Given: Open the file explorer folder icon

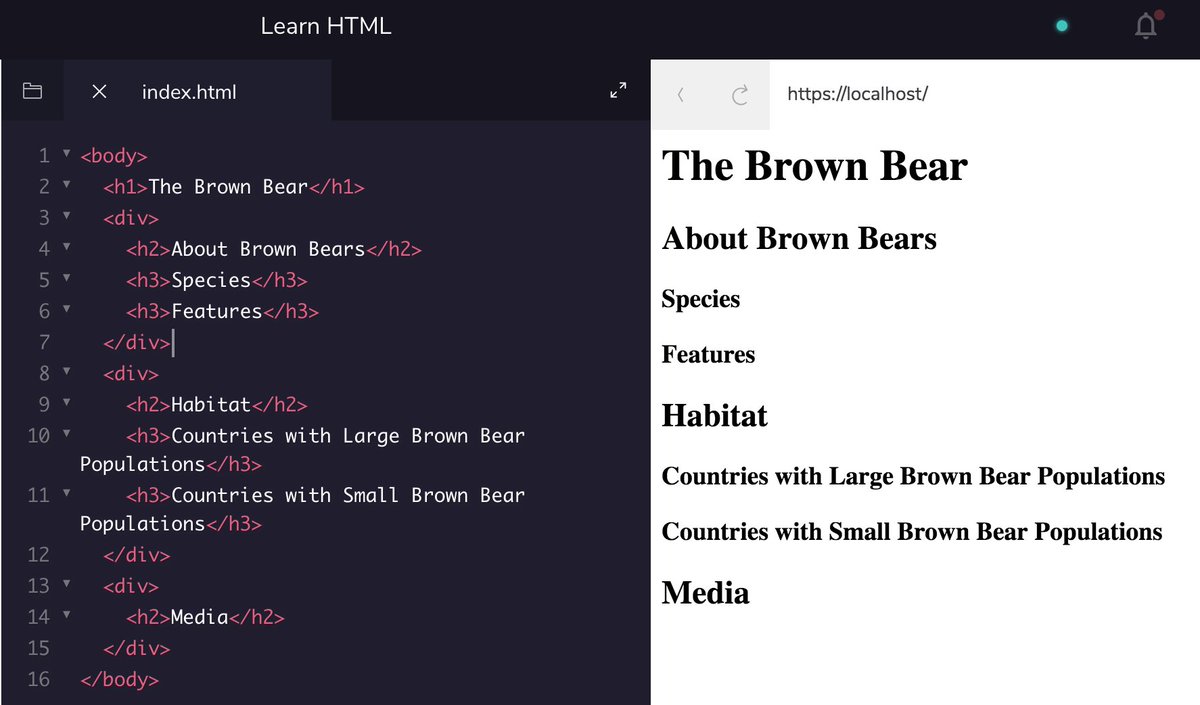Looking at the screenshot, I should pos(32,90).
